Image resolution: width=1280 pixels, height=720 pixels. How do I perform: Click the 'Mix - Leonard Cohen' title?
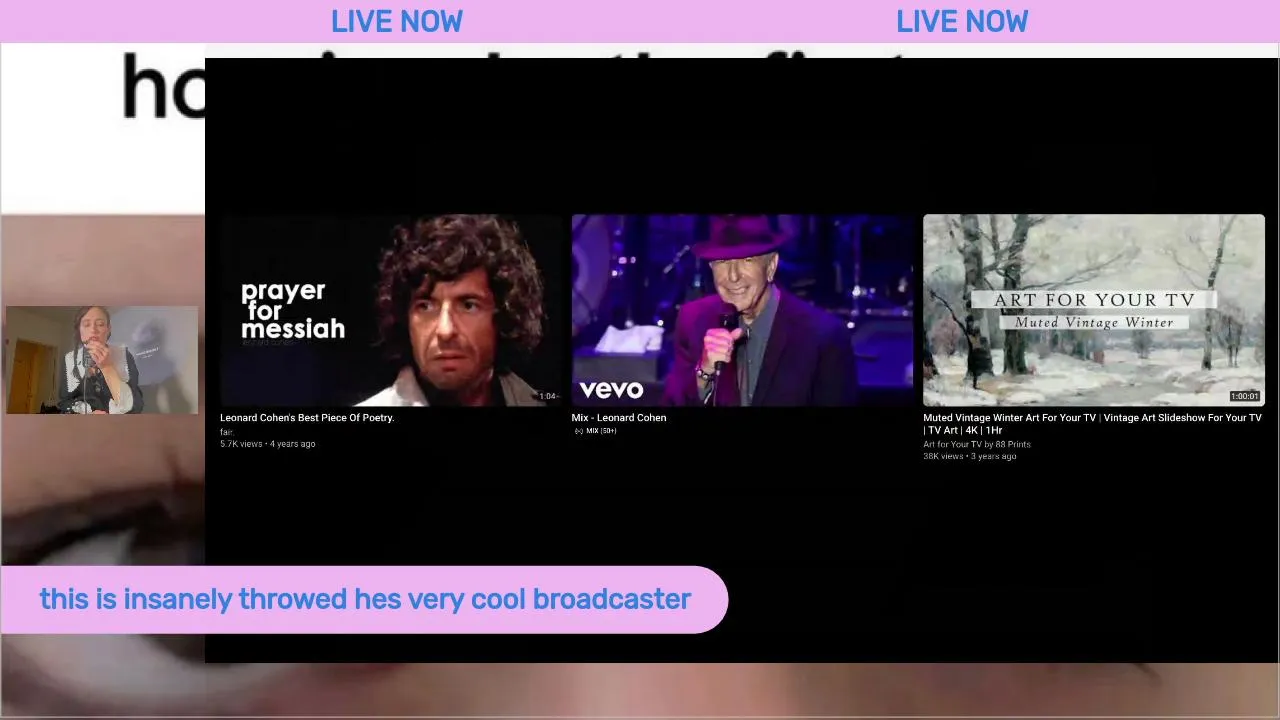point(619,418)
